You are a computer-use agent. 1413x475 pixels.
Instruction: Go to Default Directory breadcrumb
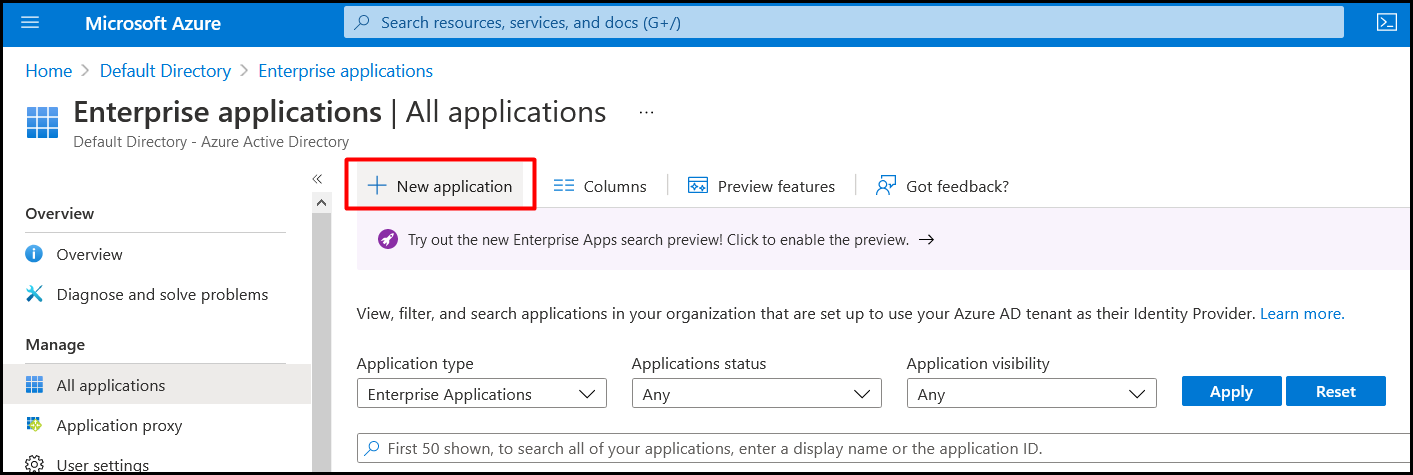tap(165, 71)
